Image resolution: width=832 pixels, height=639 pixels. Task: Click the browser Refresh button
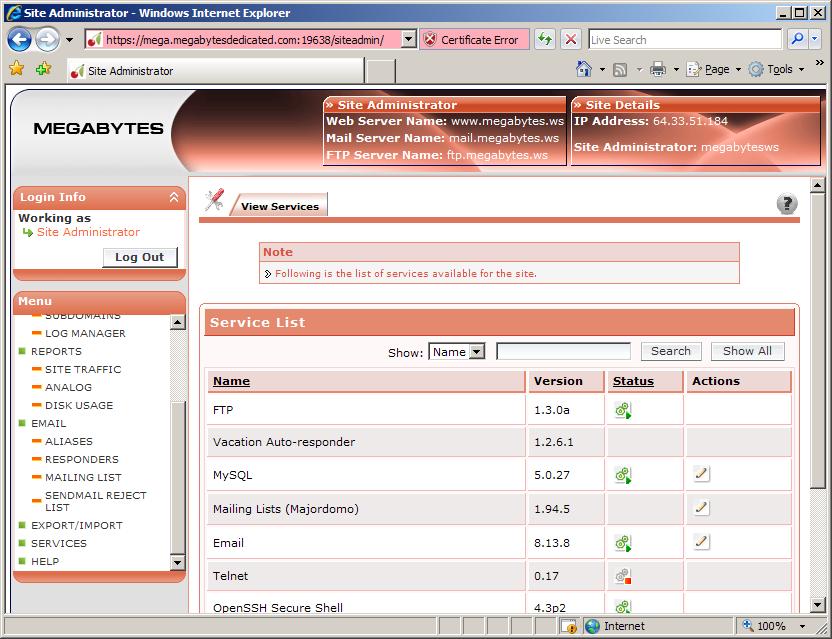[545, 40]
